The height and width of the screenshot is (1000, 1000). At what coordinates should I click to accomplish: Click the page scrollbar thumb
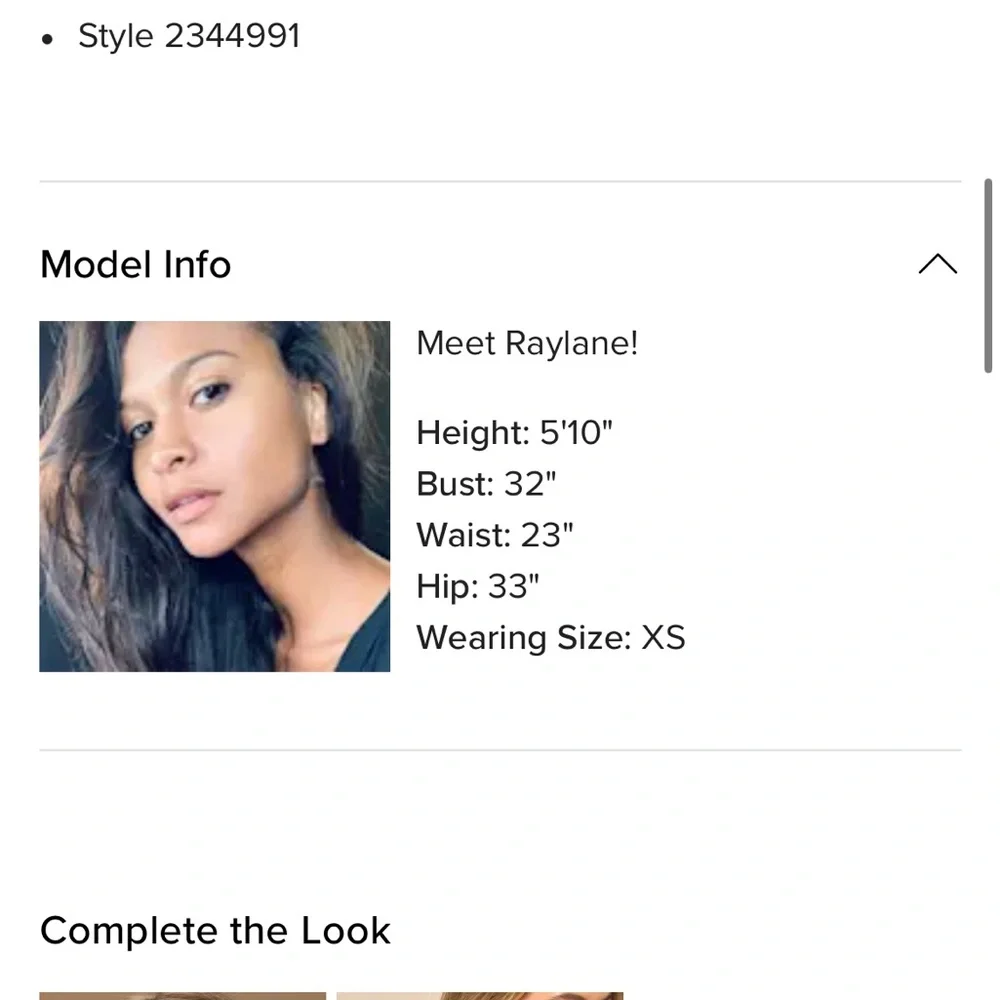[988, 275]
